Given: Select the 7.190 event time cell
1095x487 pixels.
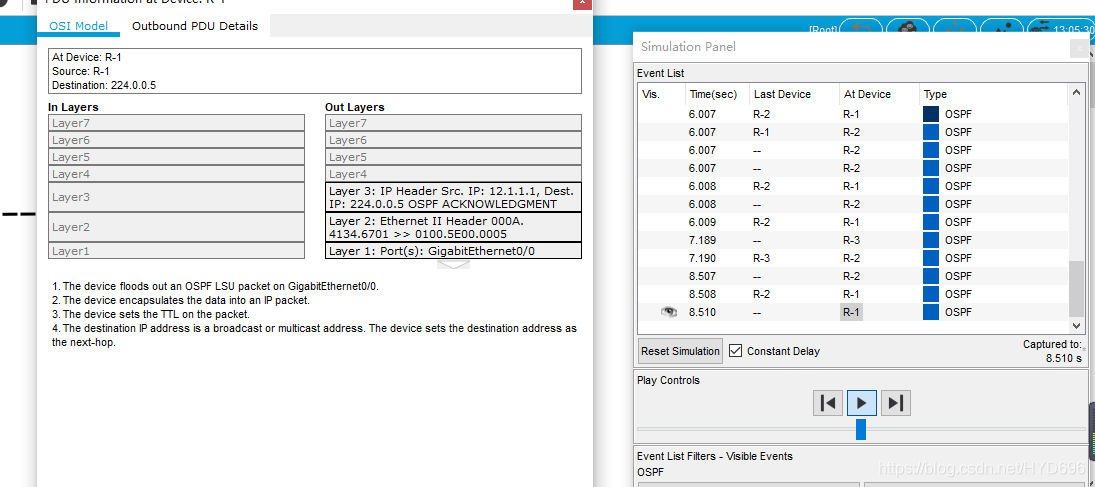Looking at the screenshot, I should [x=702, y=258].
